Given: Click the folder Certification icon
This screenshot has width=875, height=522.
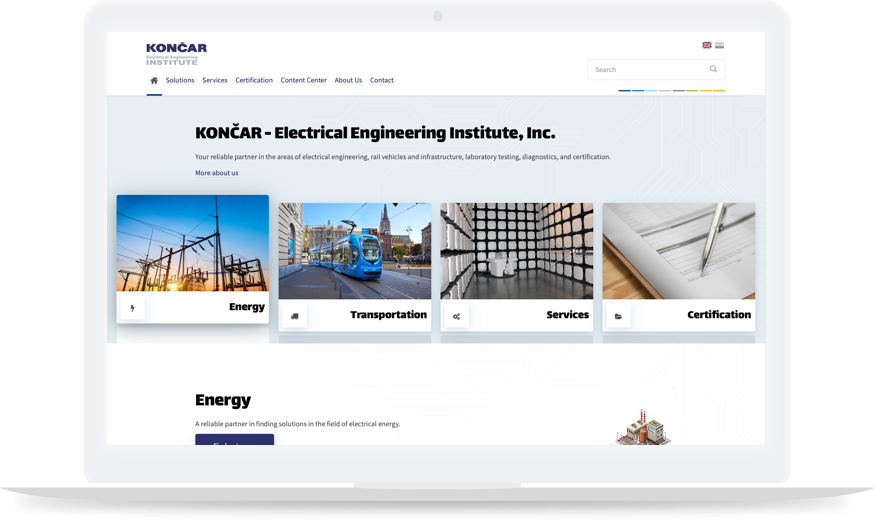Looking at the screenshot, I should 618,316.
